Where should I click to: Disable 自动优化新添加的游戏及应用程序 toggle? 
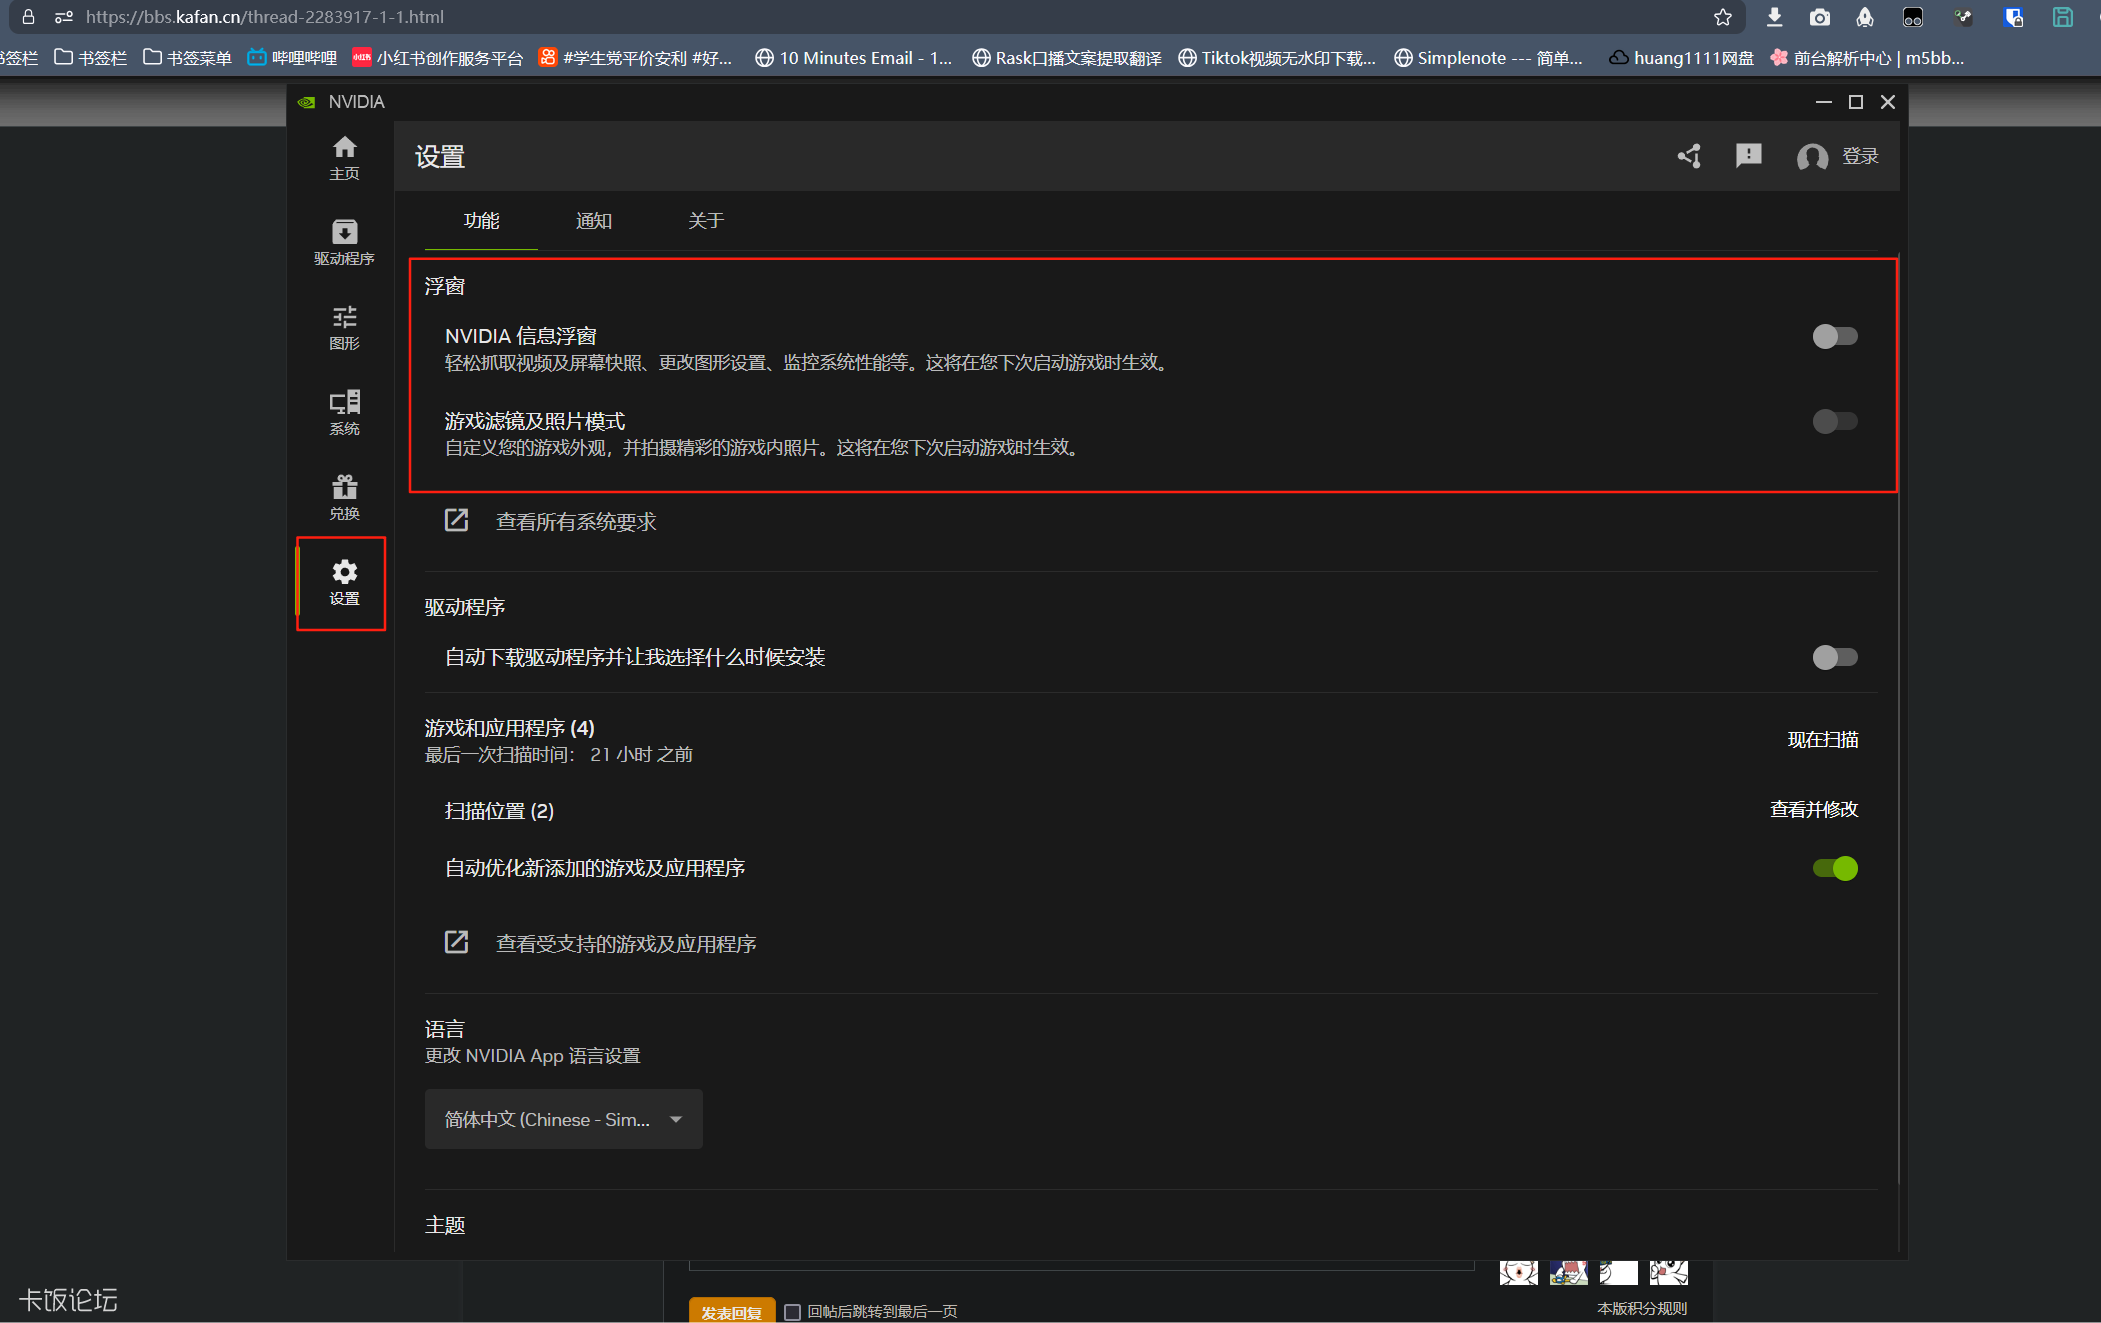pos(1835,868)
